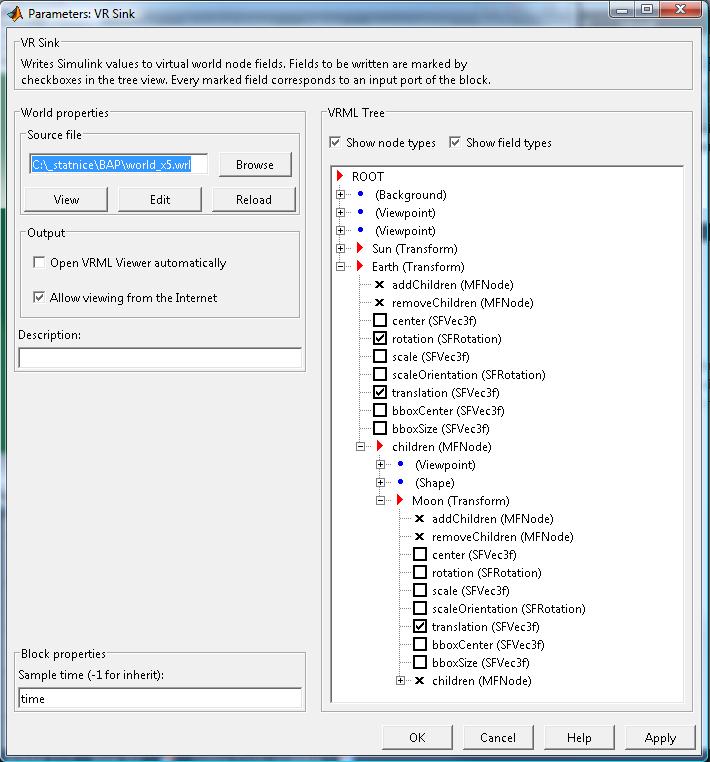Toggle Show field types checkbox
This screenshot has width=710, height=762.
455,142
